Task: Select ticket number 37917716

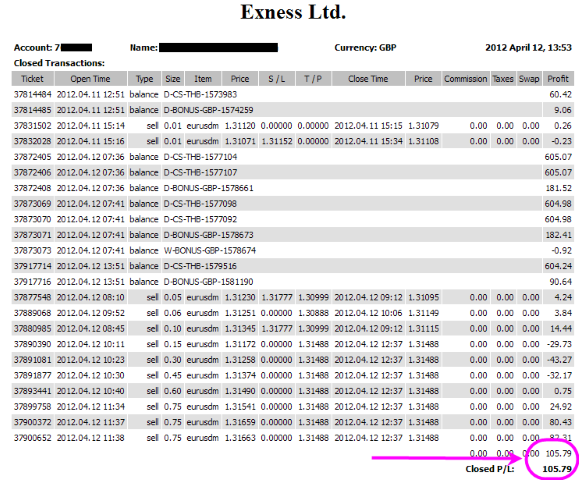Action: 32,282
